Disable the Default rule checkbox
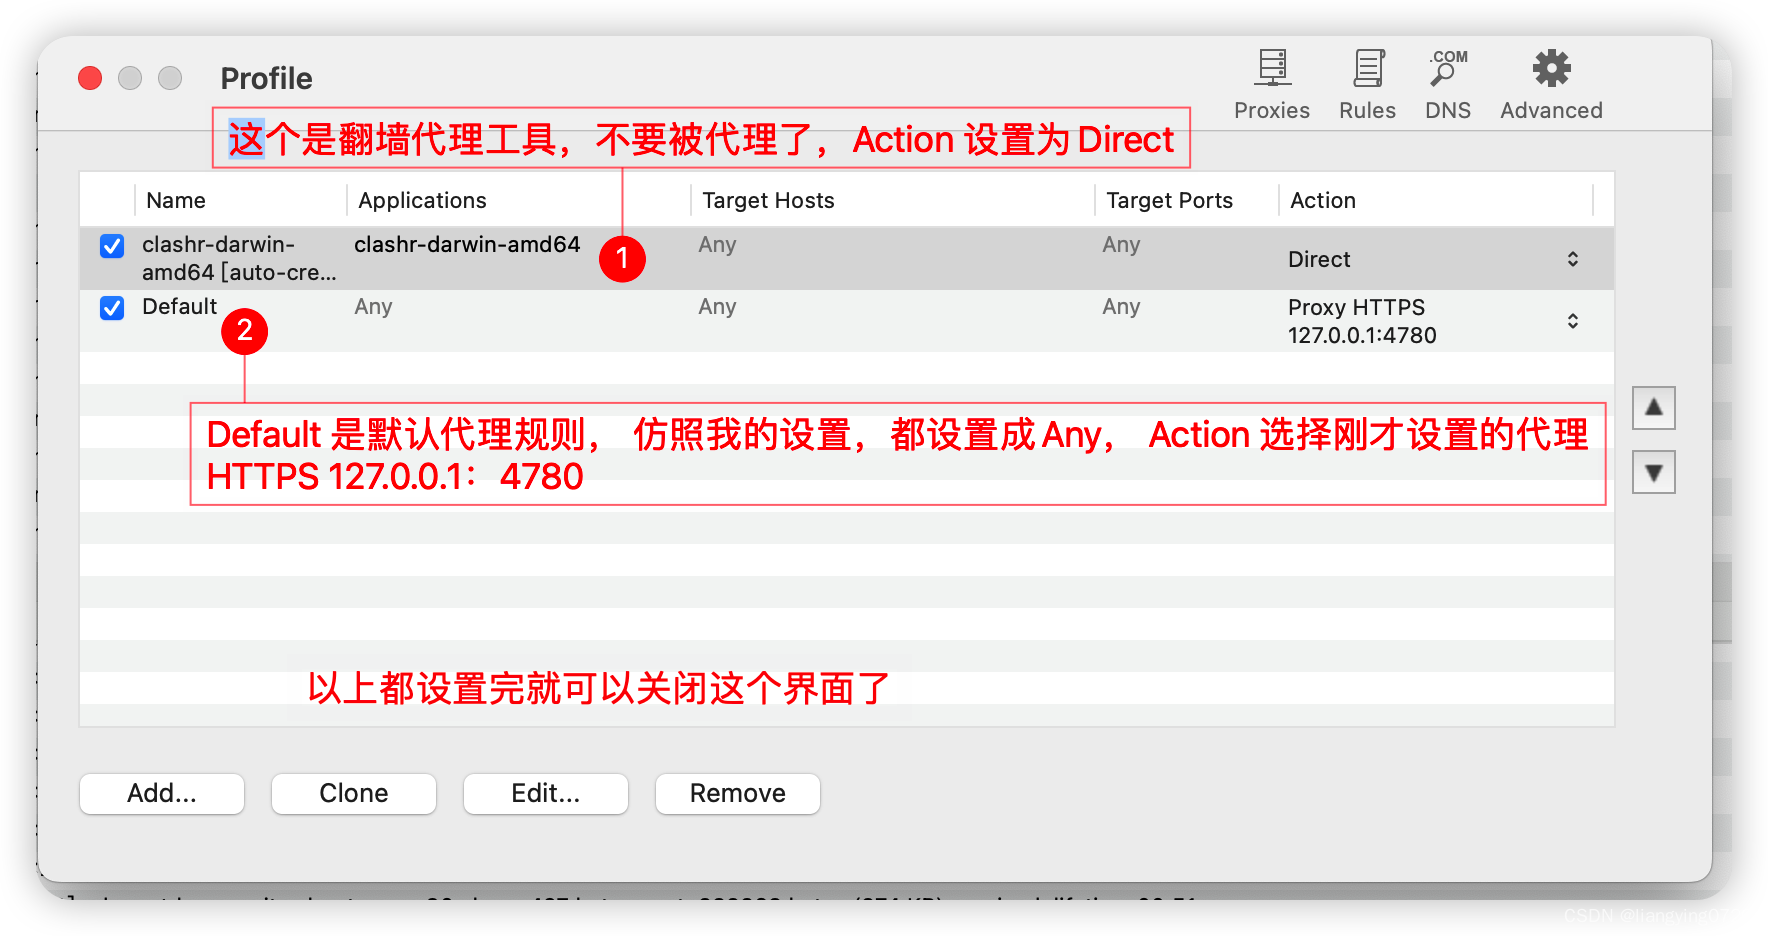1768x936 pixels. pyautogui.click(x=111, y=308)
